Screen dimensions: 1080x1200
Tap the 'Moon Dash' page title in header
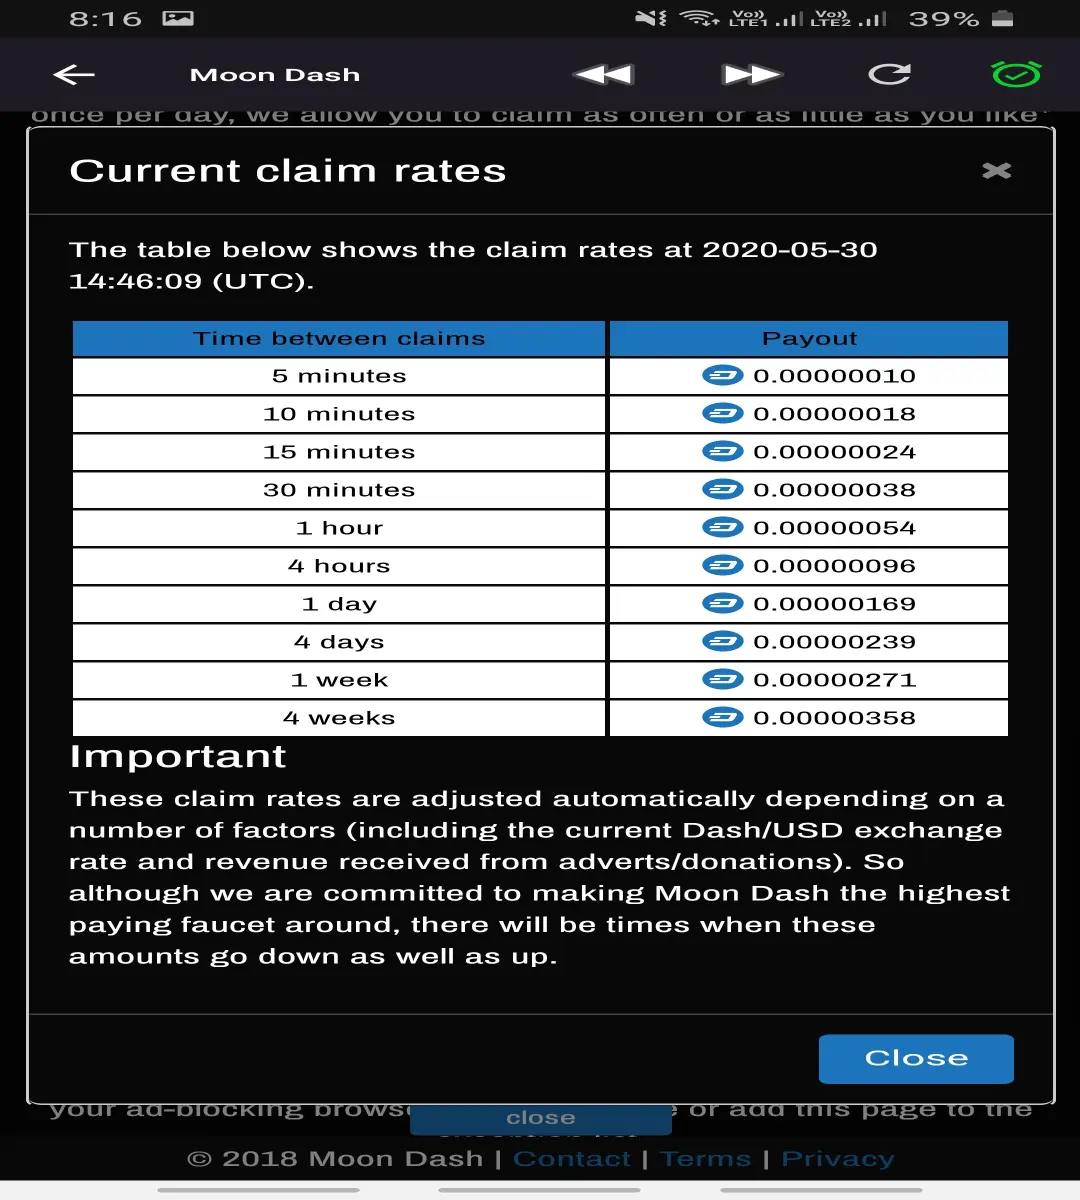pos(275,75)
